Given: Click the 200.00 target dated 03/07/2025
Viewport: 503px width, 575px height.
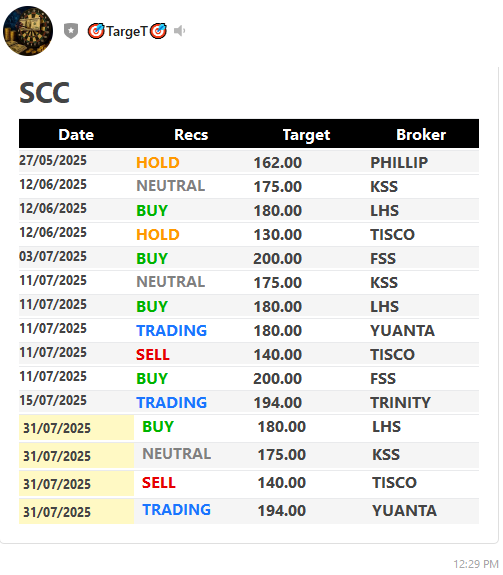Looking at the screenshot, I should coord(278,259).
